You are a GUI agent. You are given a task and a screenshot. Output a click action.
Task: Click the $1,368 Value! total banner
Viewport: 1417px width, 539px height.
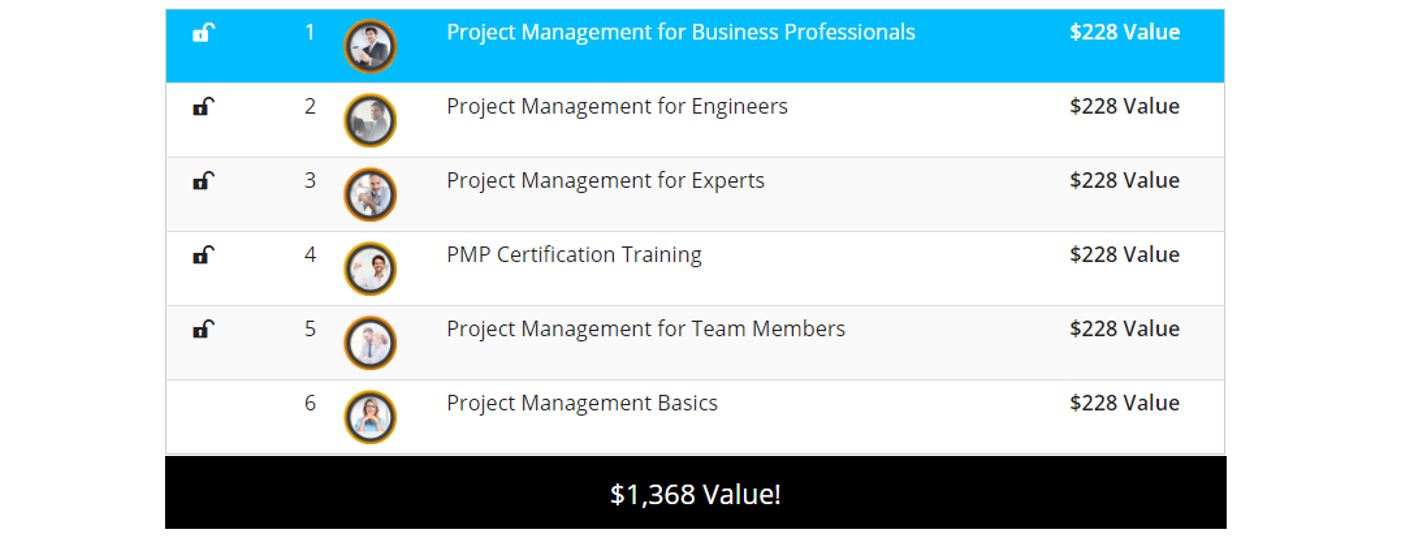695,494
